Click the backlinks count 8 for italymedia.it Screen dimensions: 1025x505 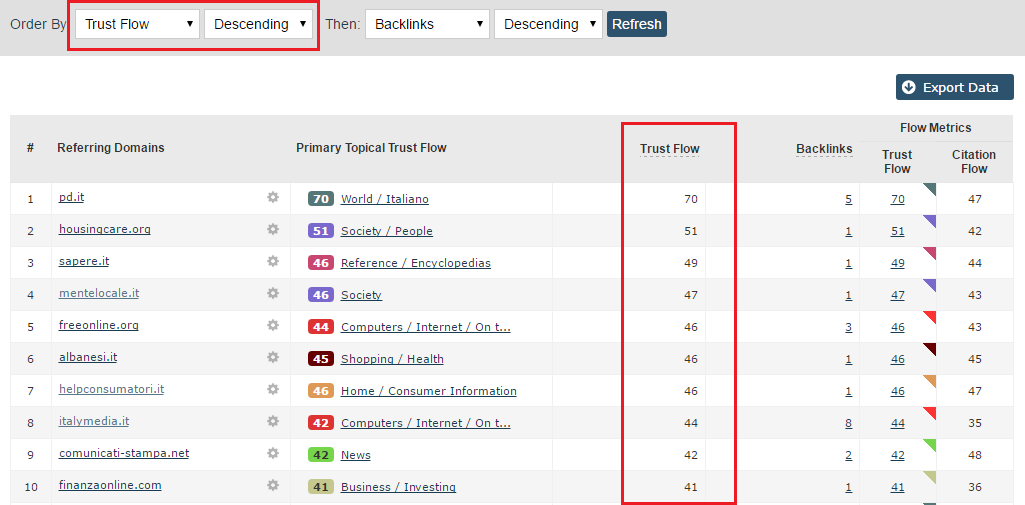click(x=849, y=423)
